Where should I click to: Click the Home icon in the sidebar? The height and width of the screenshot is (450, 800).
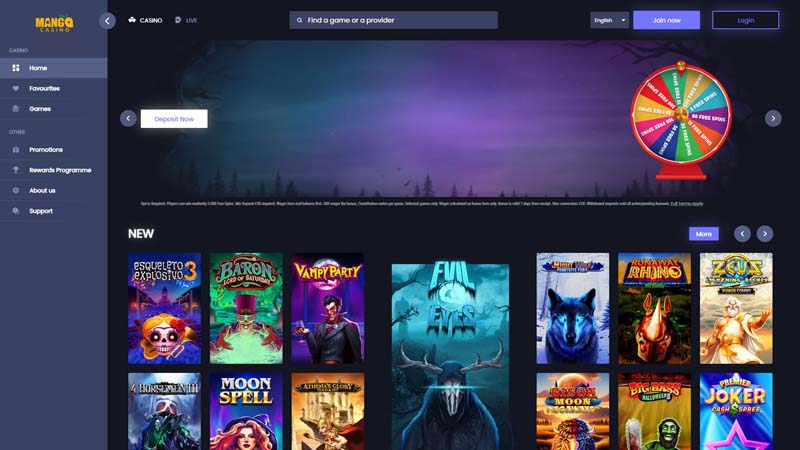[16, 68]
